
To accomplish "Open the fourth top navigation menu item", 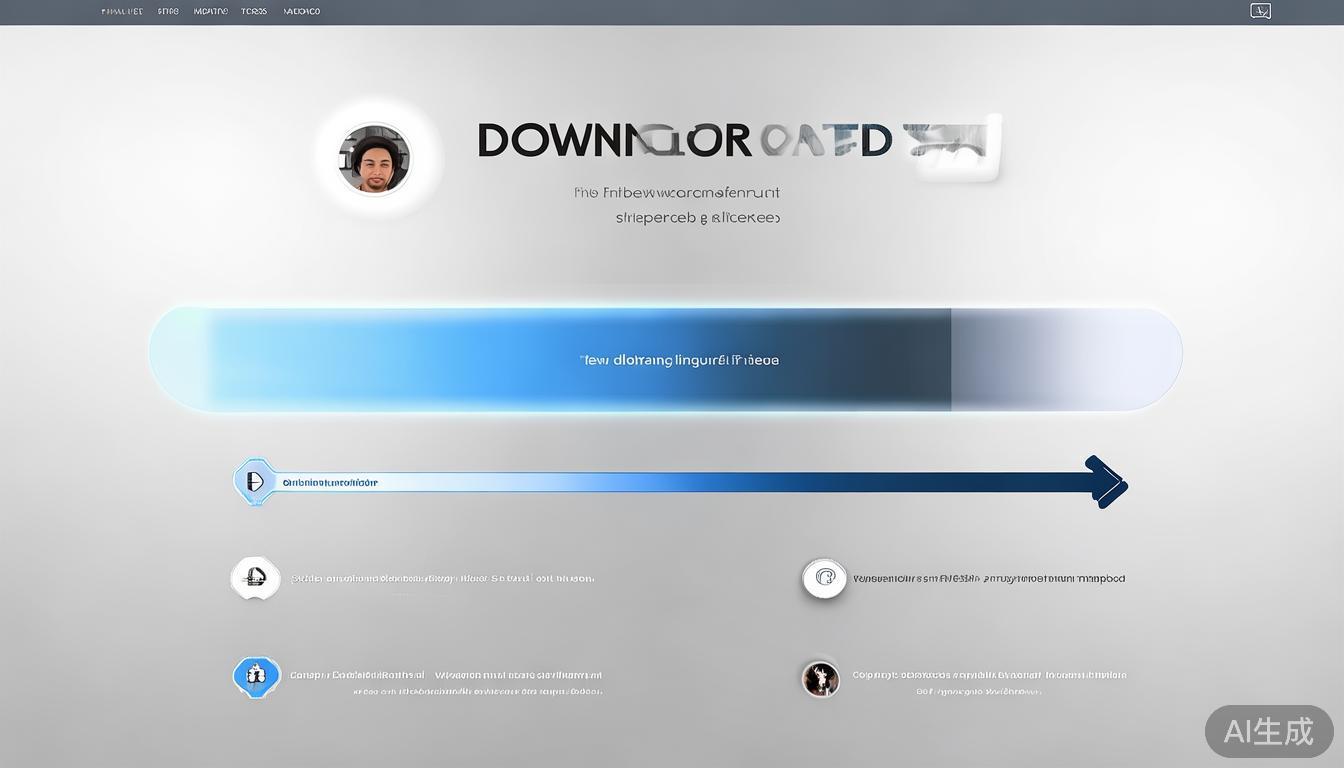I will click(254, 12).
